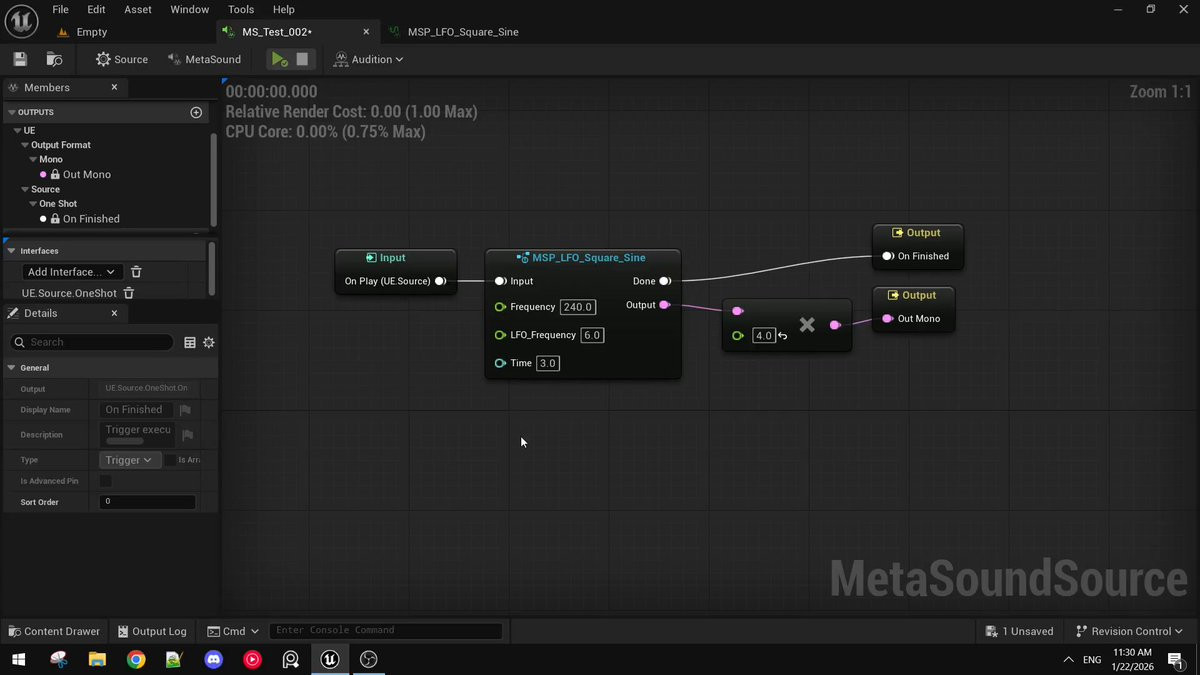Select the MSP_LFO_Square_Sine node title
1200x675 pixels.
589,258
